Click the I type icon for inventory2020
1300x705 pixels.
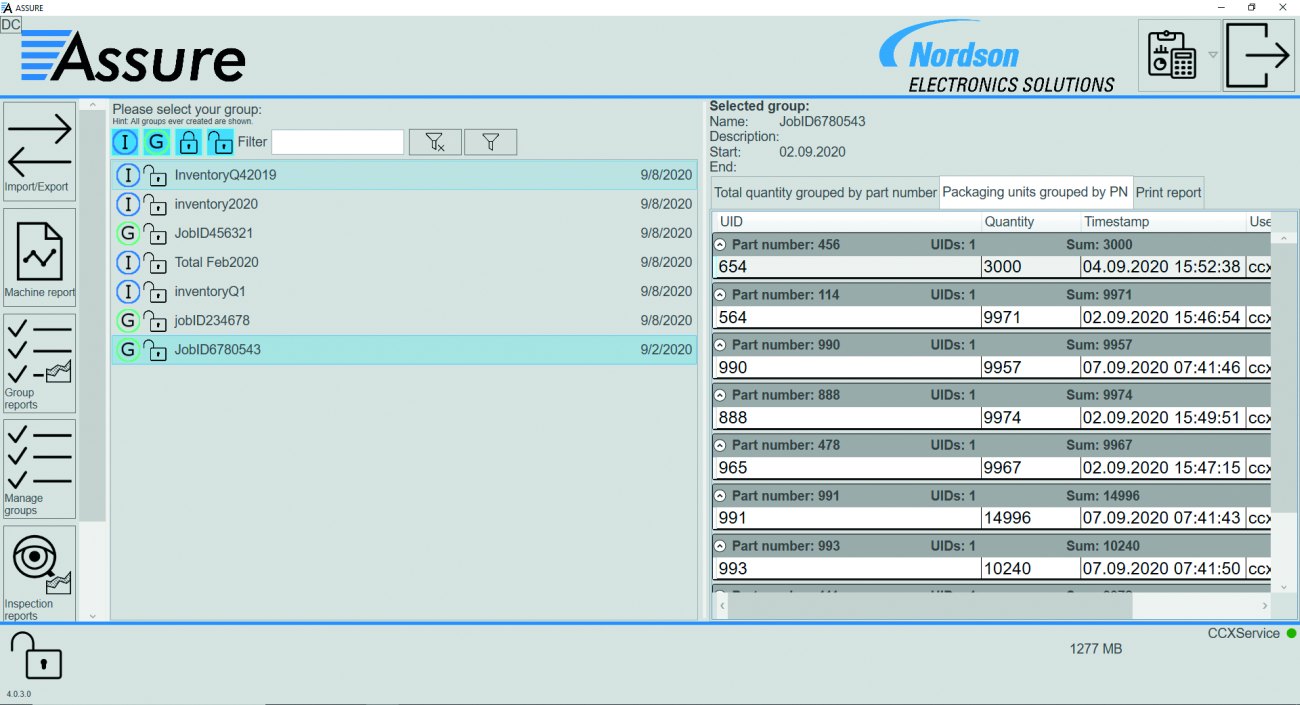[128, 204]
